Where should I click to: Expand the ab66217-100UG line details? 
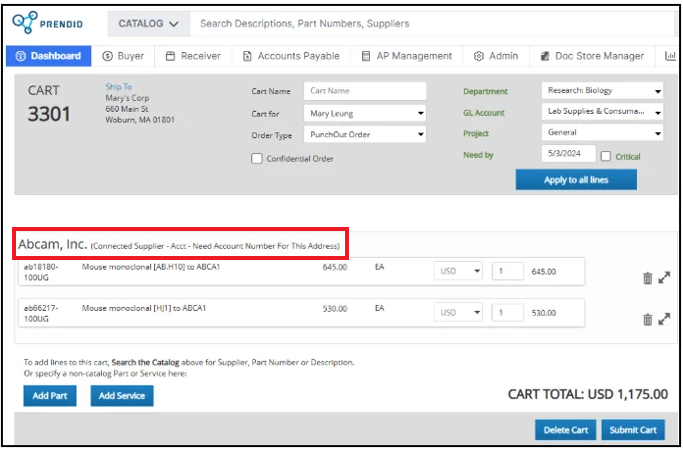(664, 319)
